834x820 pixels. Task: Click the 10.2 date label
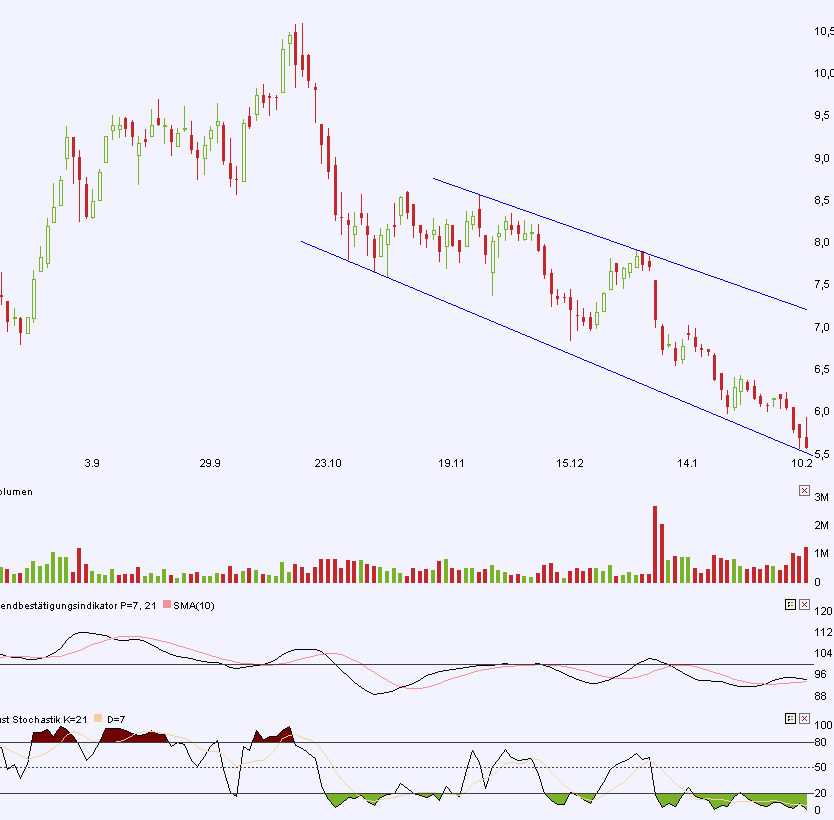click(802, 463)
